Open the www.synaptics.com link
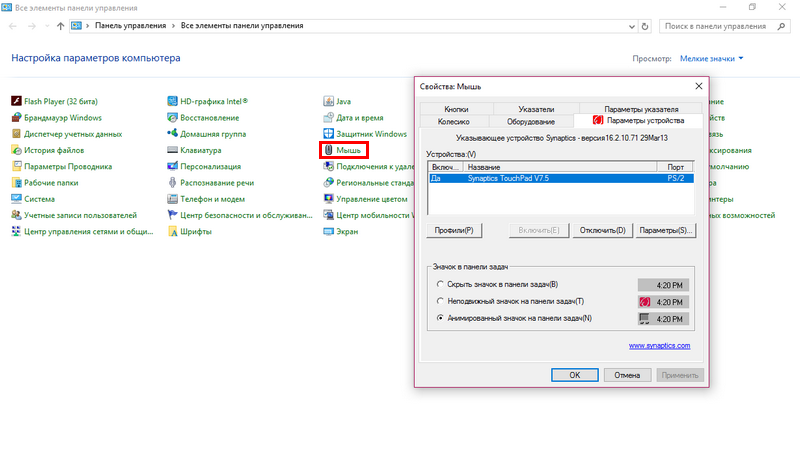 [659, 345]
